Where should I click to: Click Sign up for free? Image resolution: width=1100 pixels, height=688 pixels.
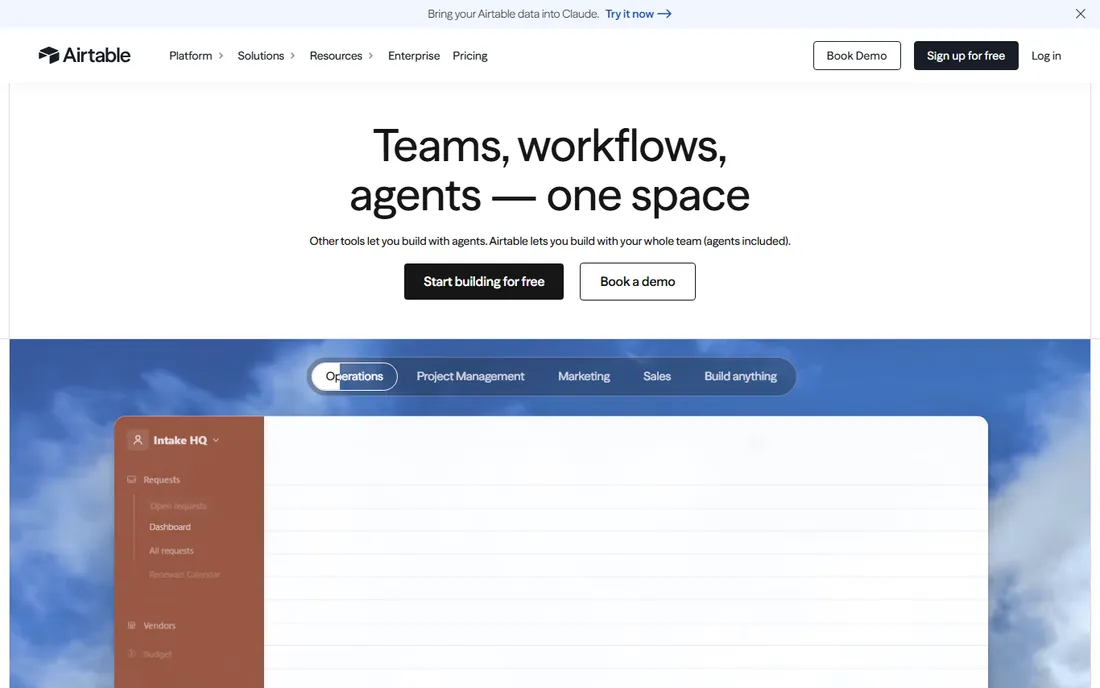click(x=965, y=55)
